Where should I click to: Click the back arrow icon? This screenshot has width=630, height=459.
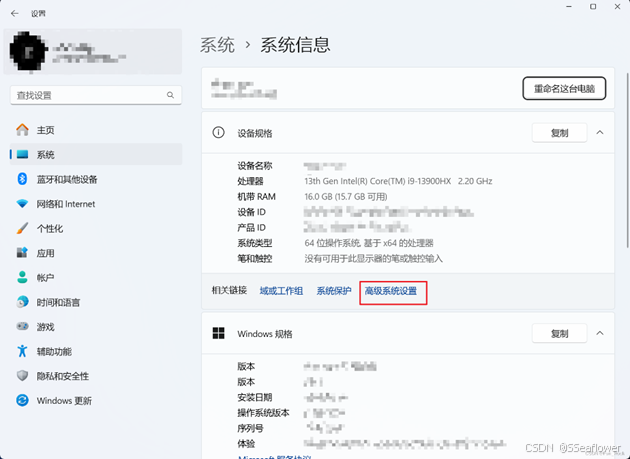click(x=15, y=14)
